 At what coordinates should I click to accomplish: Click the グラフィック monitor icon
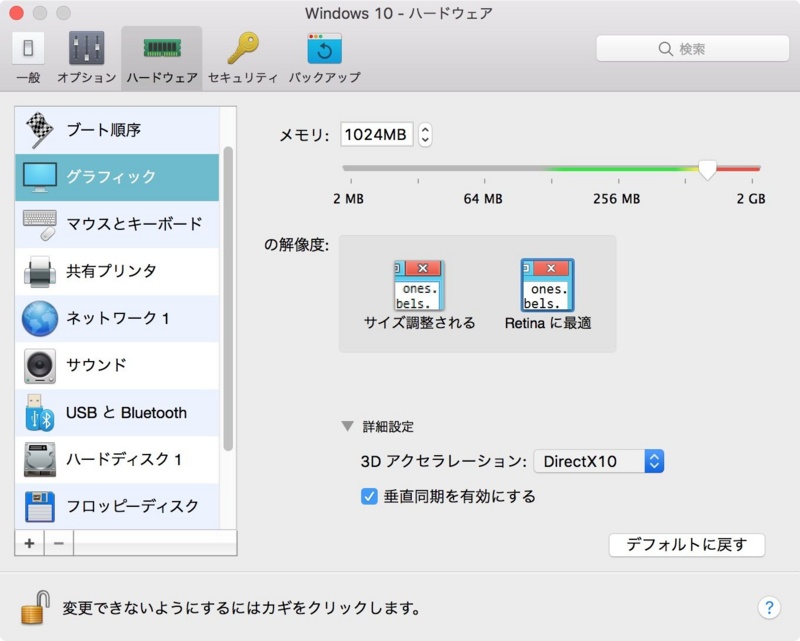coord(39,177)
